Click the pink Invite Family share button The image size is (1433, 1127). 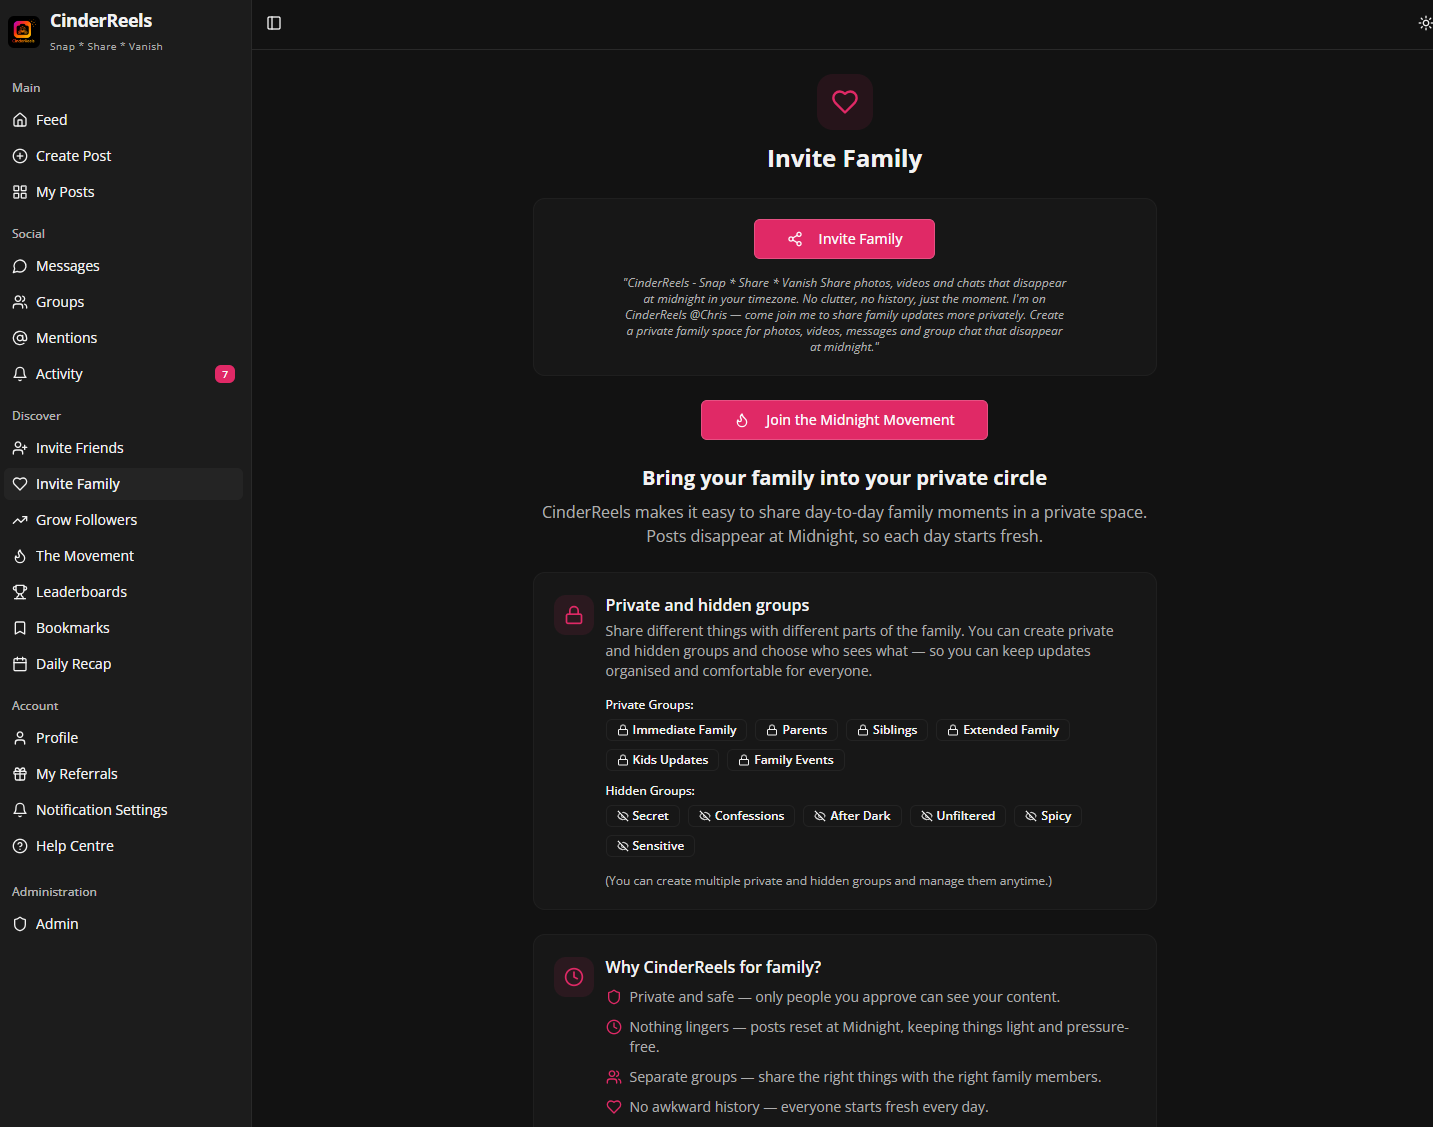(x=844, y=239)
